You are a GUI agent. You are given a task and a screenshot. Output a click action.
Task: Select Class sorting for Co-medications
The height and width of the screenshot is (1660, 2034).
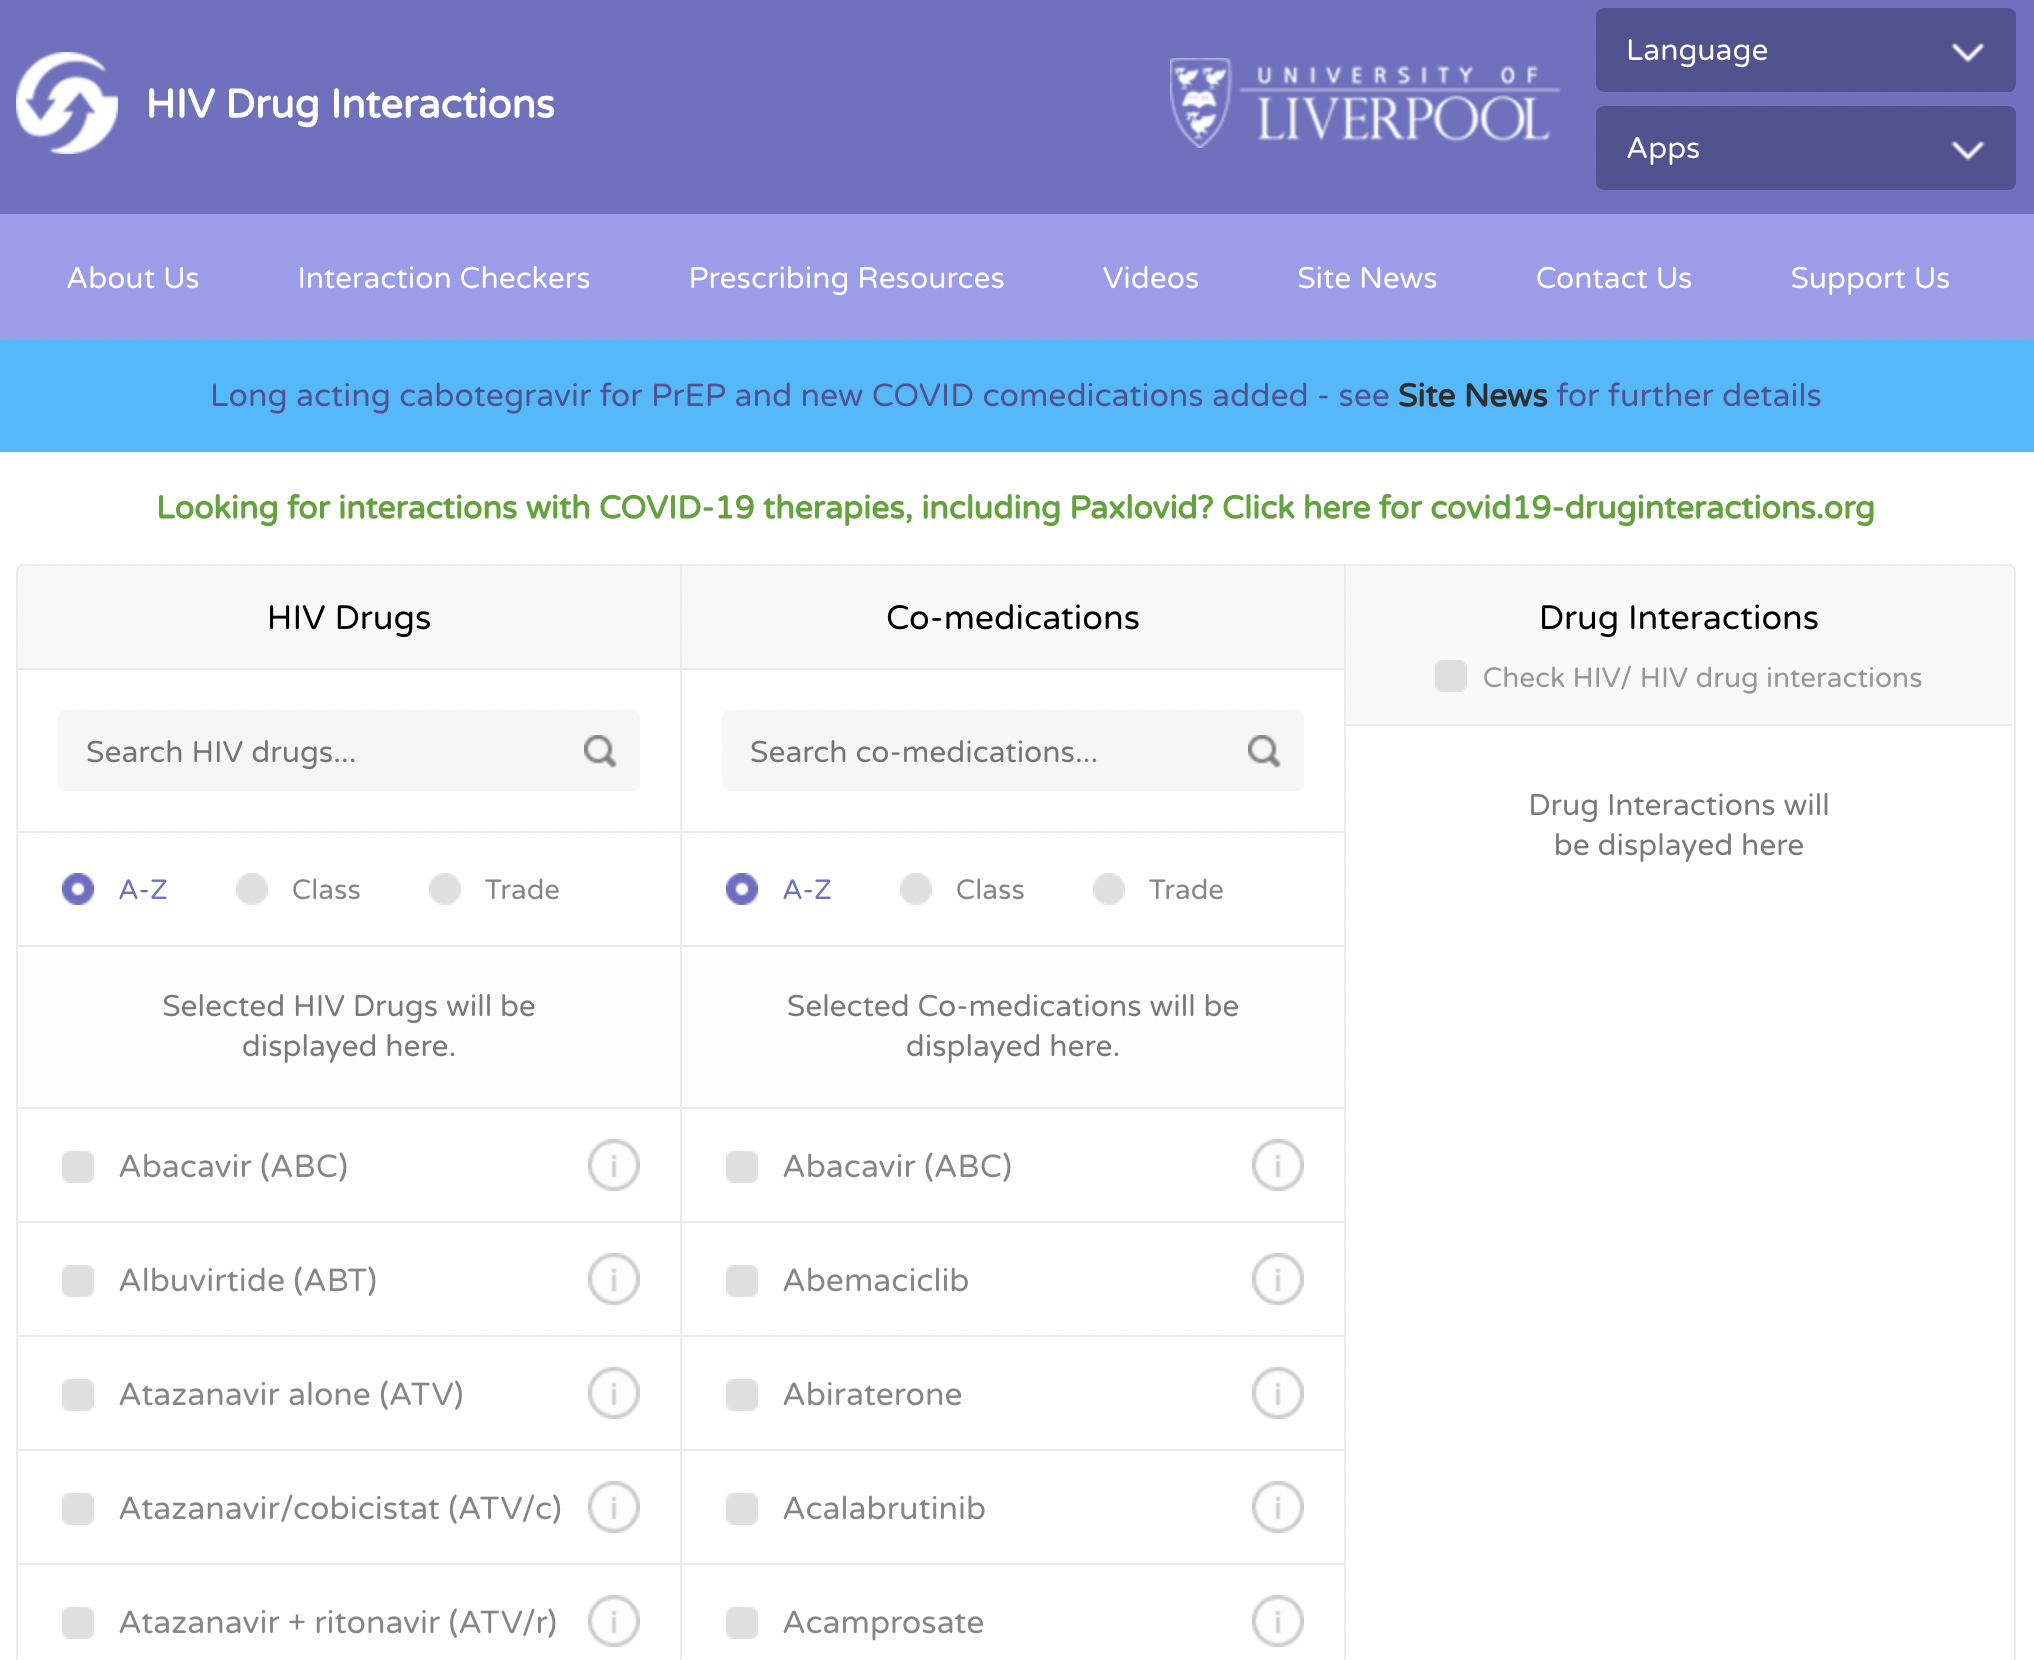[x=916, y=889]
